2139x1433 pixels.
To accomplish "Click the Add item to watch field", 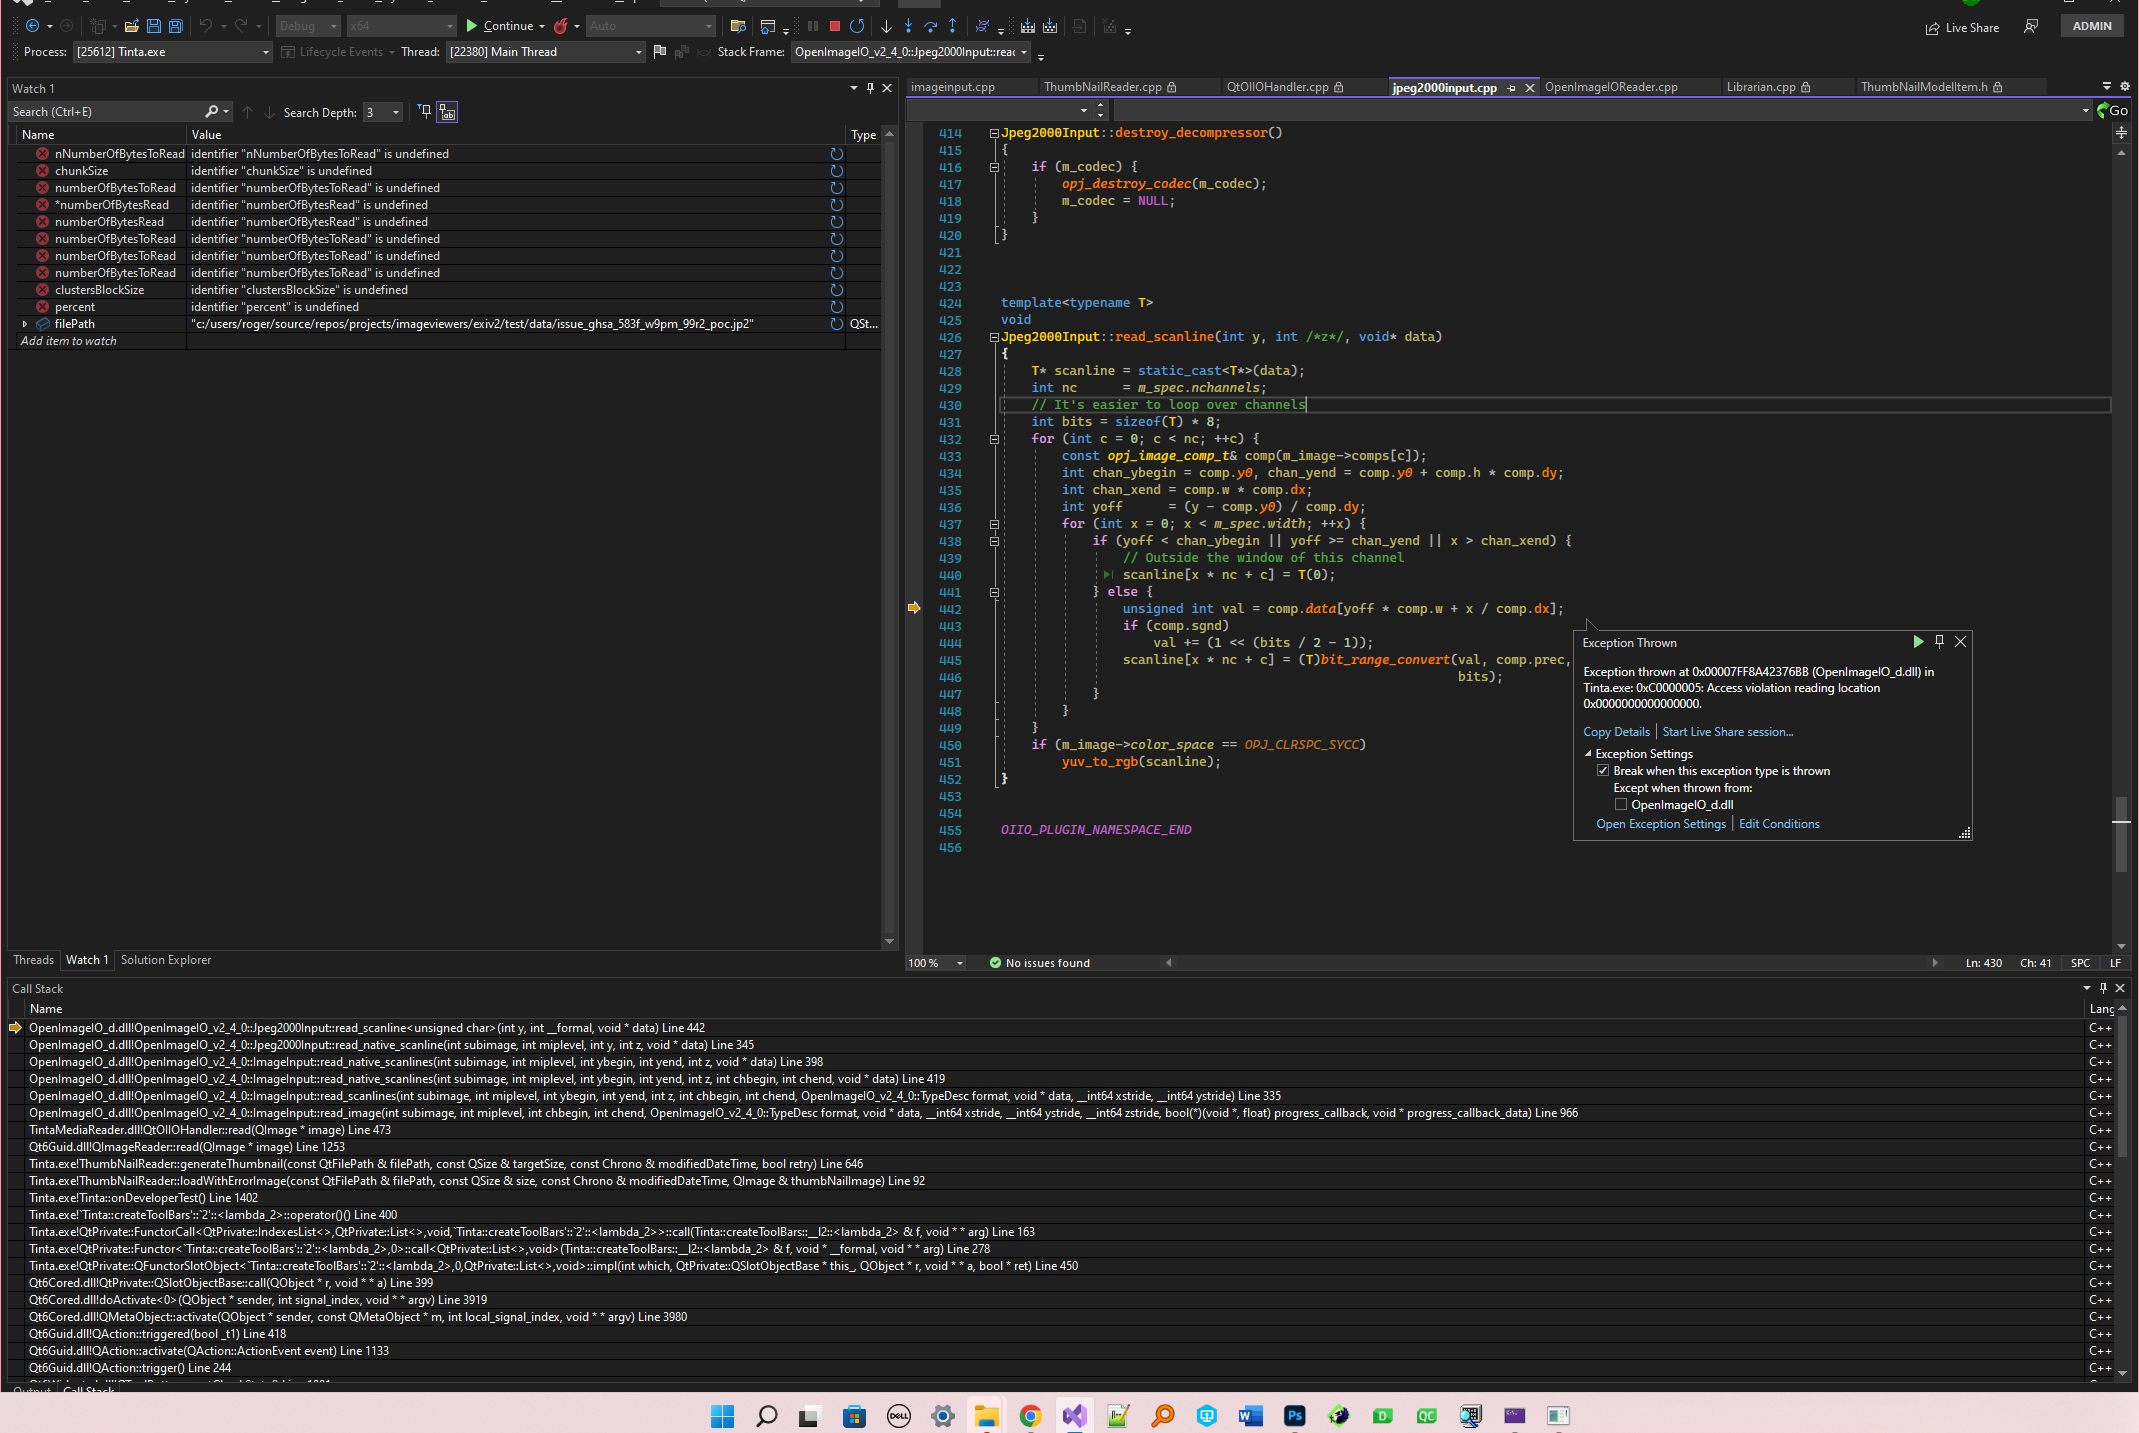I will tap(68, 340).
